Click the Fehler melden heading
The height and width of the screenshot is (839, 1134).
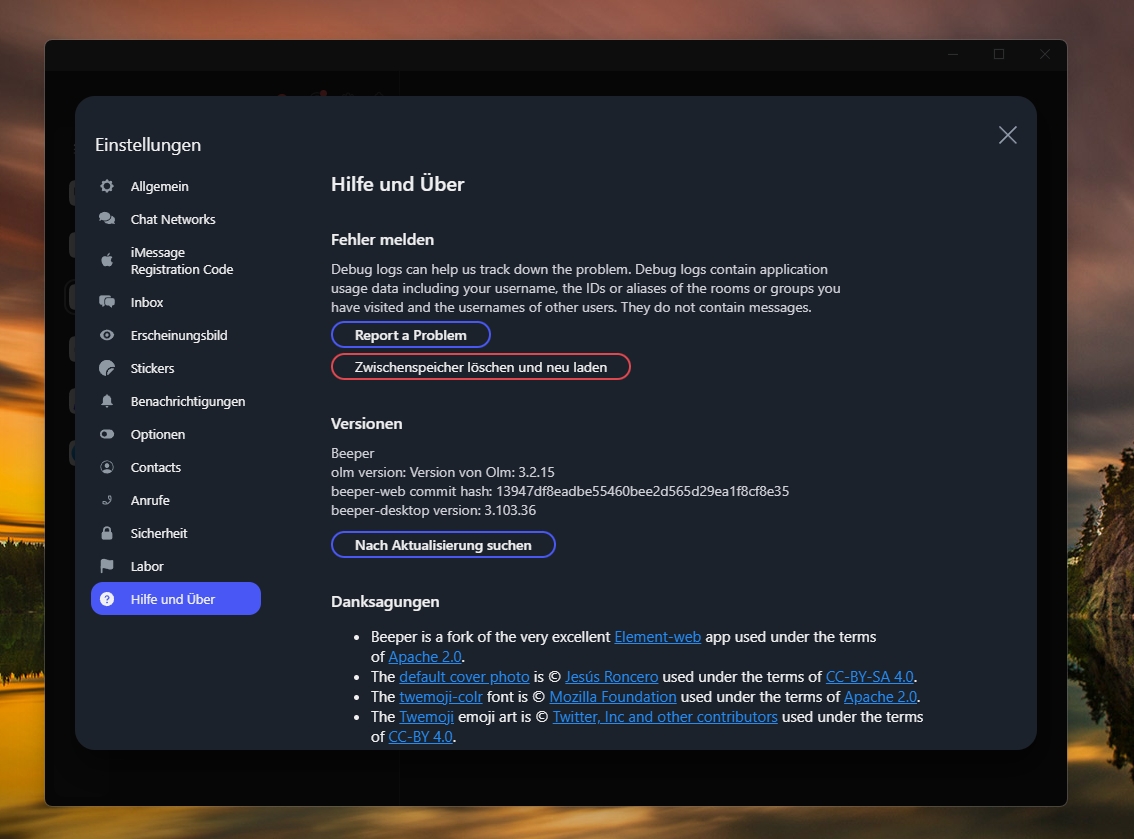coord(383,239)
